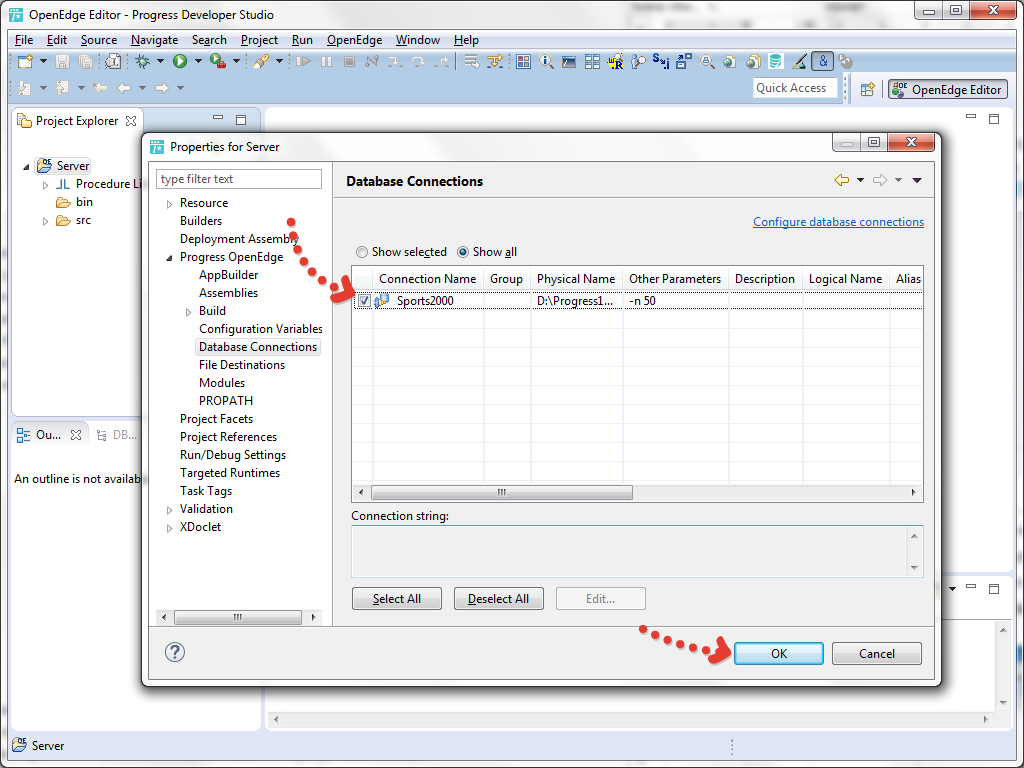Click the grayed Suspend pause icon
1024x768 pixels.
tap(326, 61)
